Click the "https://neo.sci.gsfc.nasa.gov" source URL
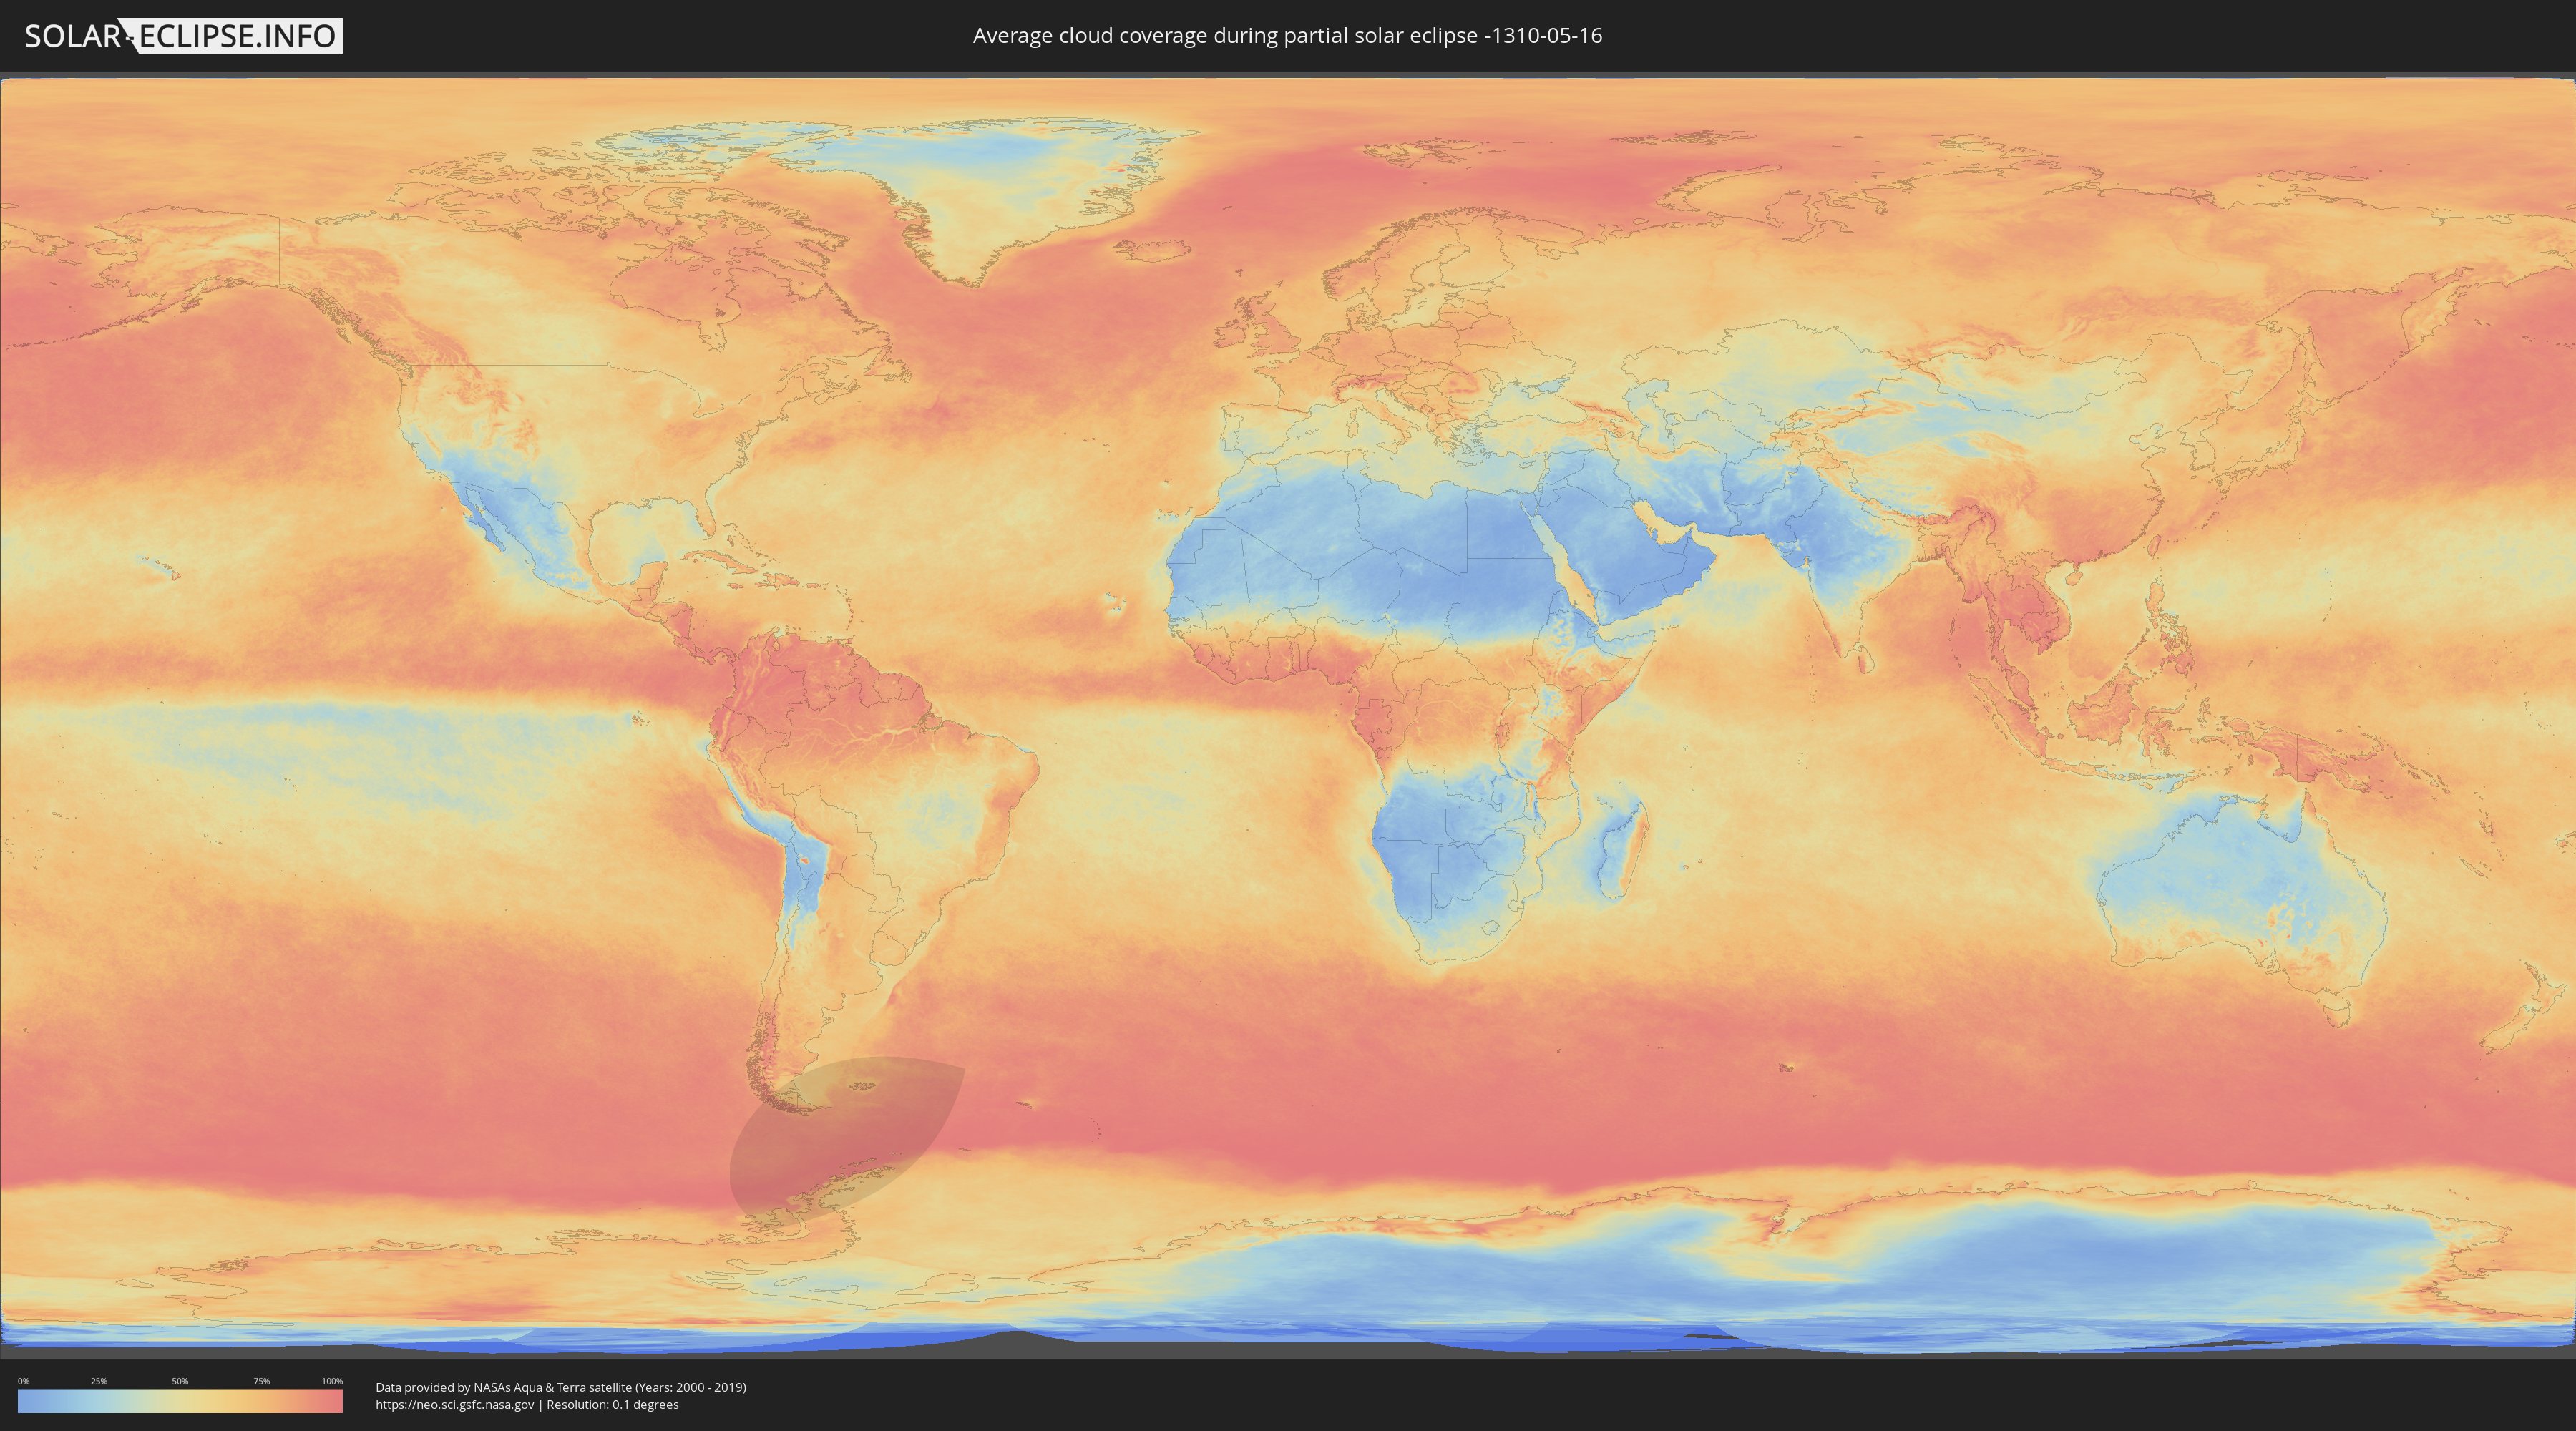Image resolution: width=2576 pixels, height=1431 pixels. pos(455,1404)
